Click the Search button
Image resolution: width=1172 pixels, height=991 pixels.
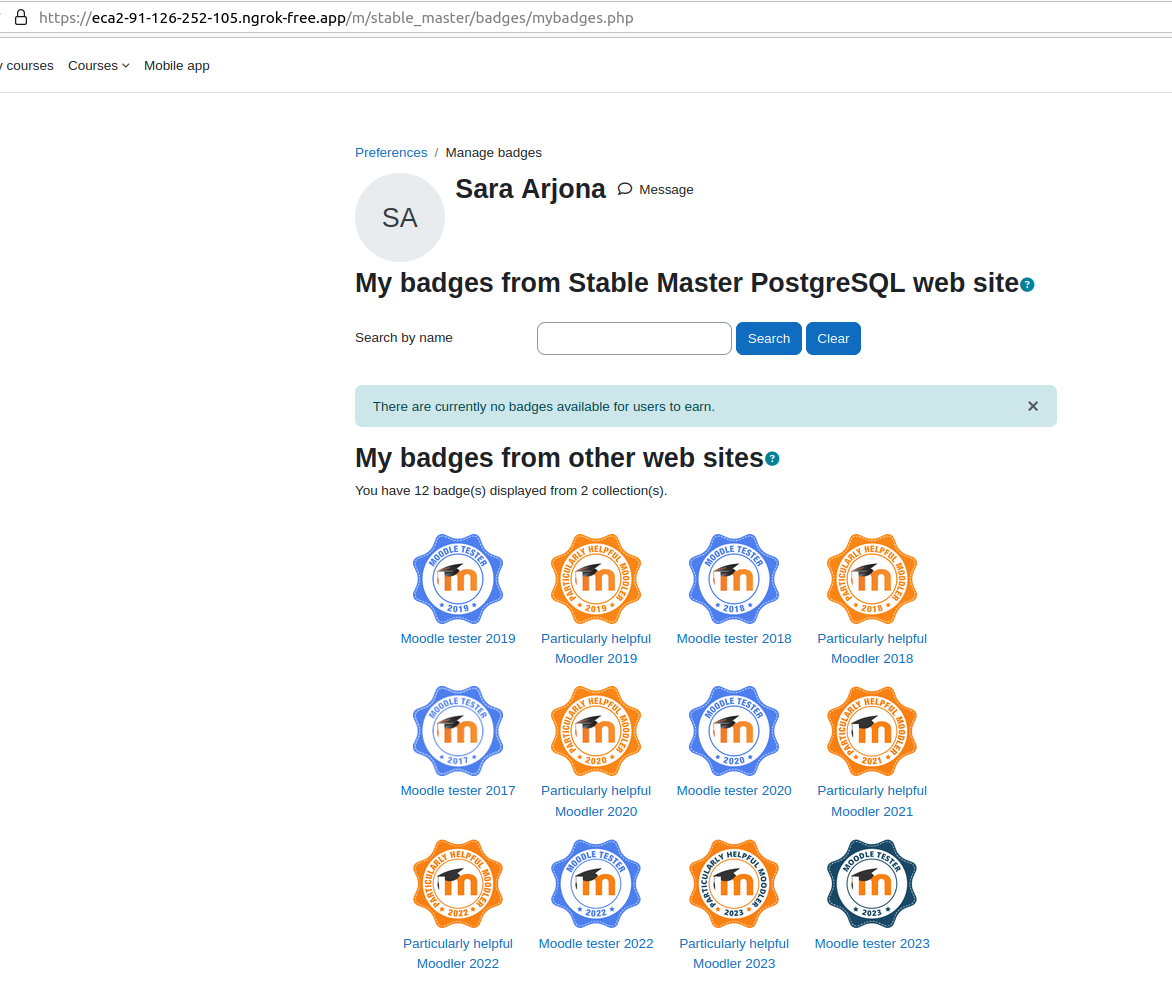point(768,339)
